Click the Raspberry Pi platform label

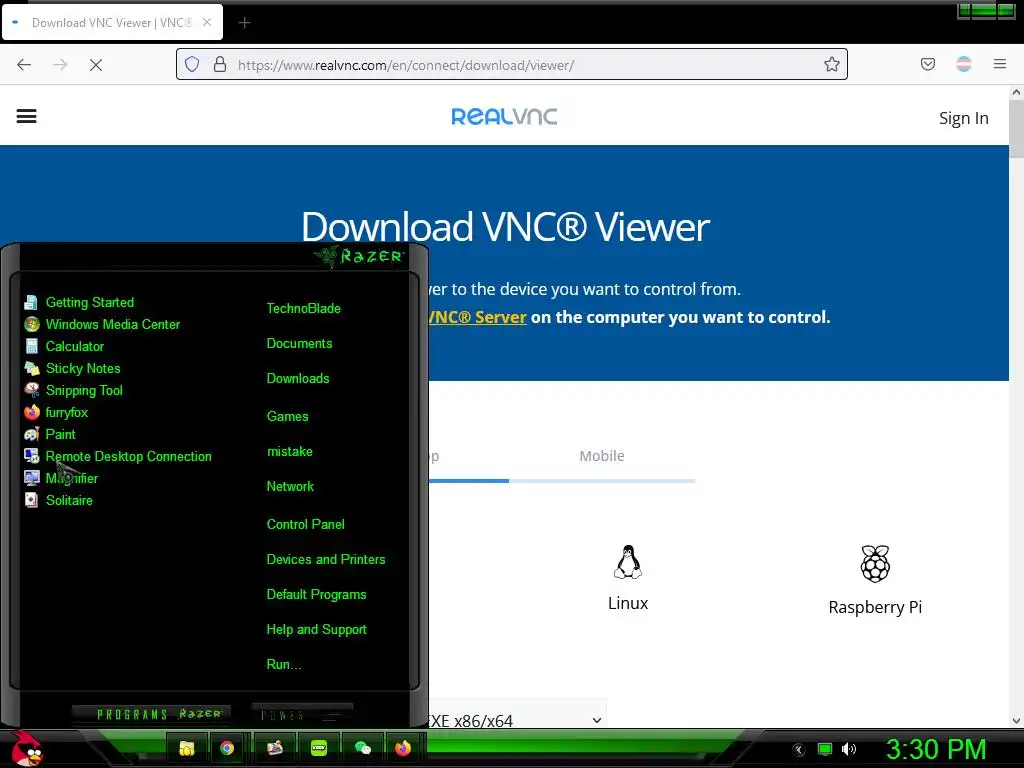pos(875,607)
